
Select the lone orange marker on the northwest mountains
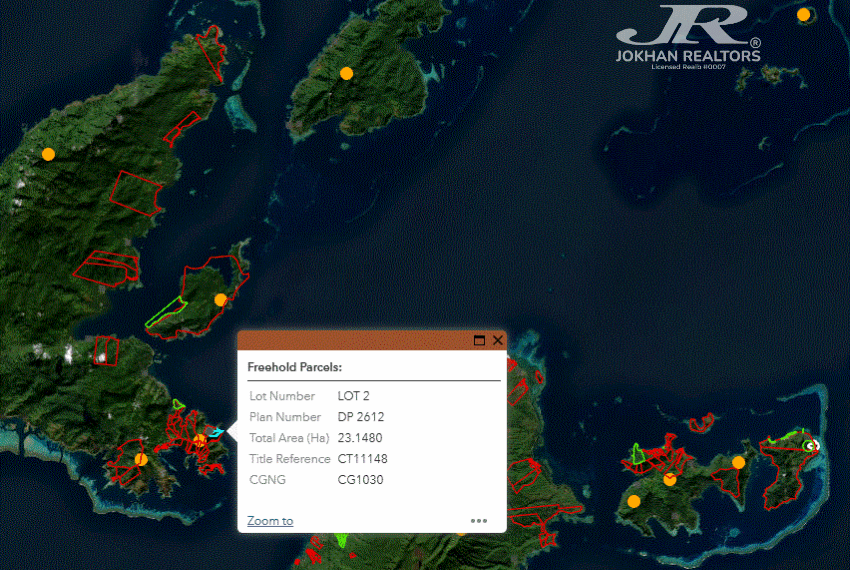(48, 154)
